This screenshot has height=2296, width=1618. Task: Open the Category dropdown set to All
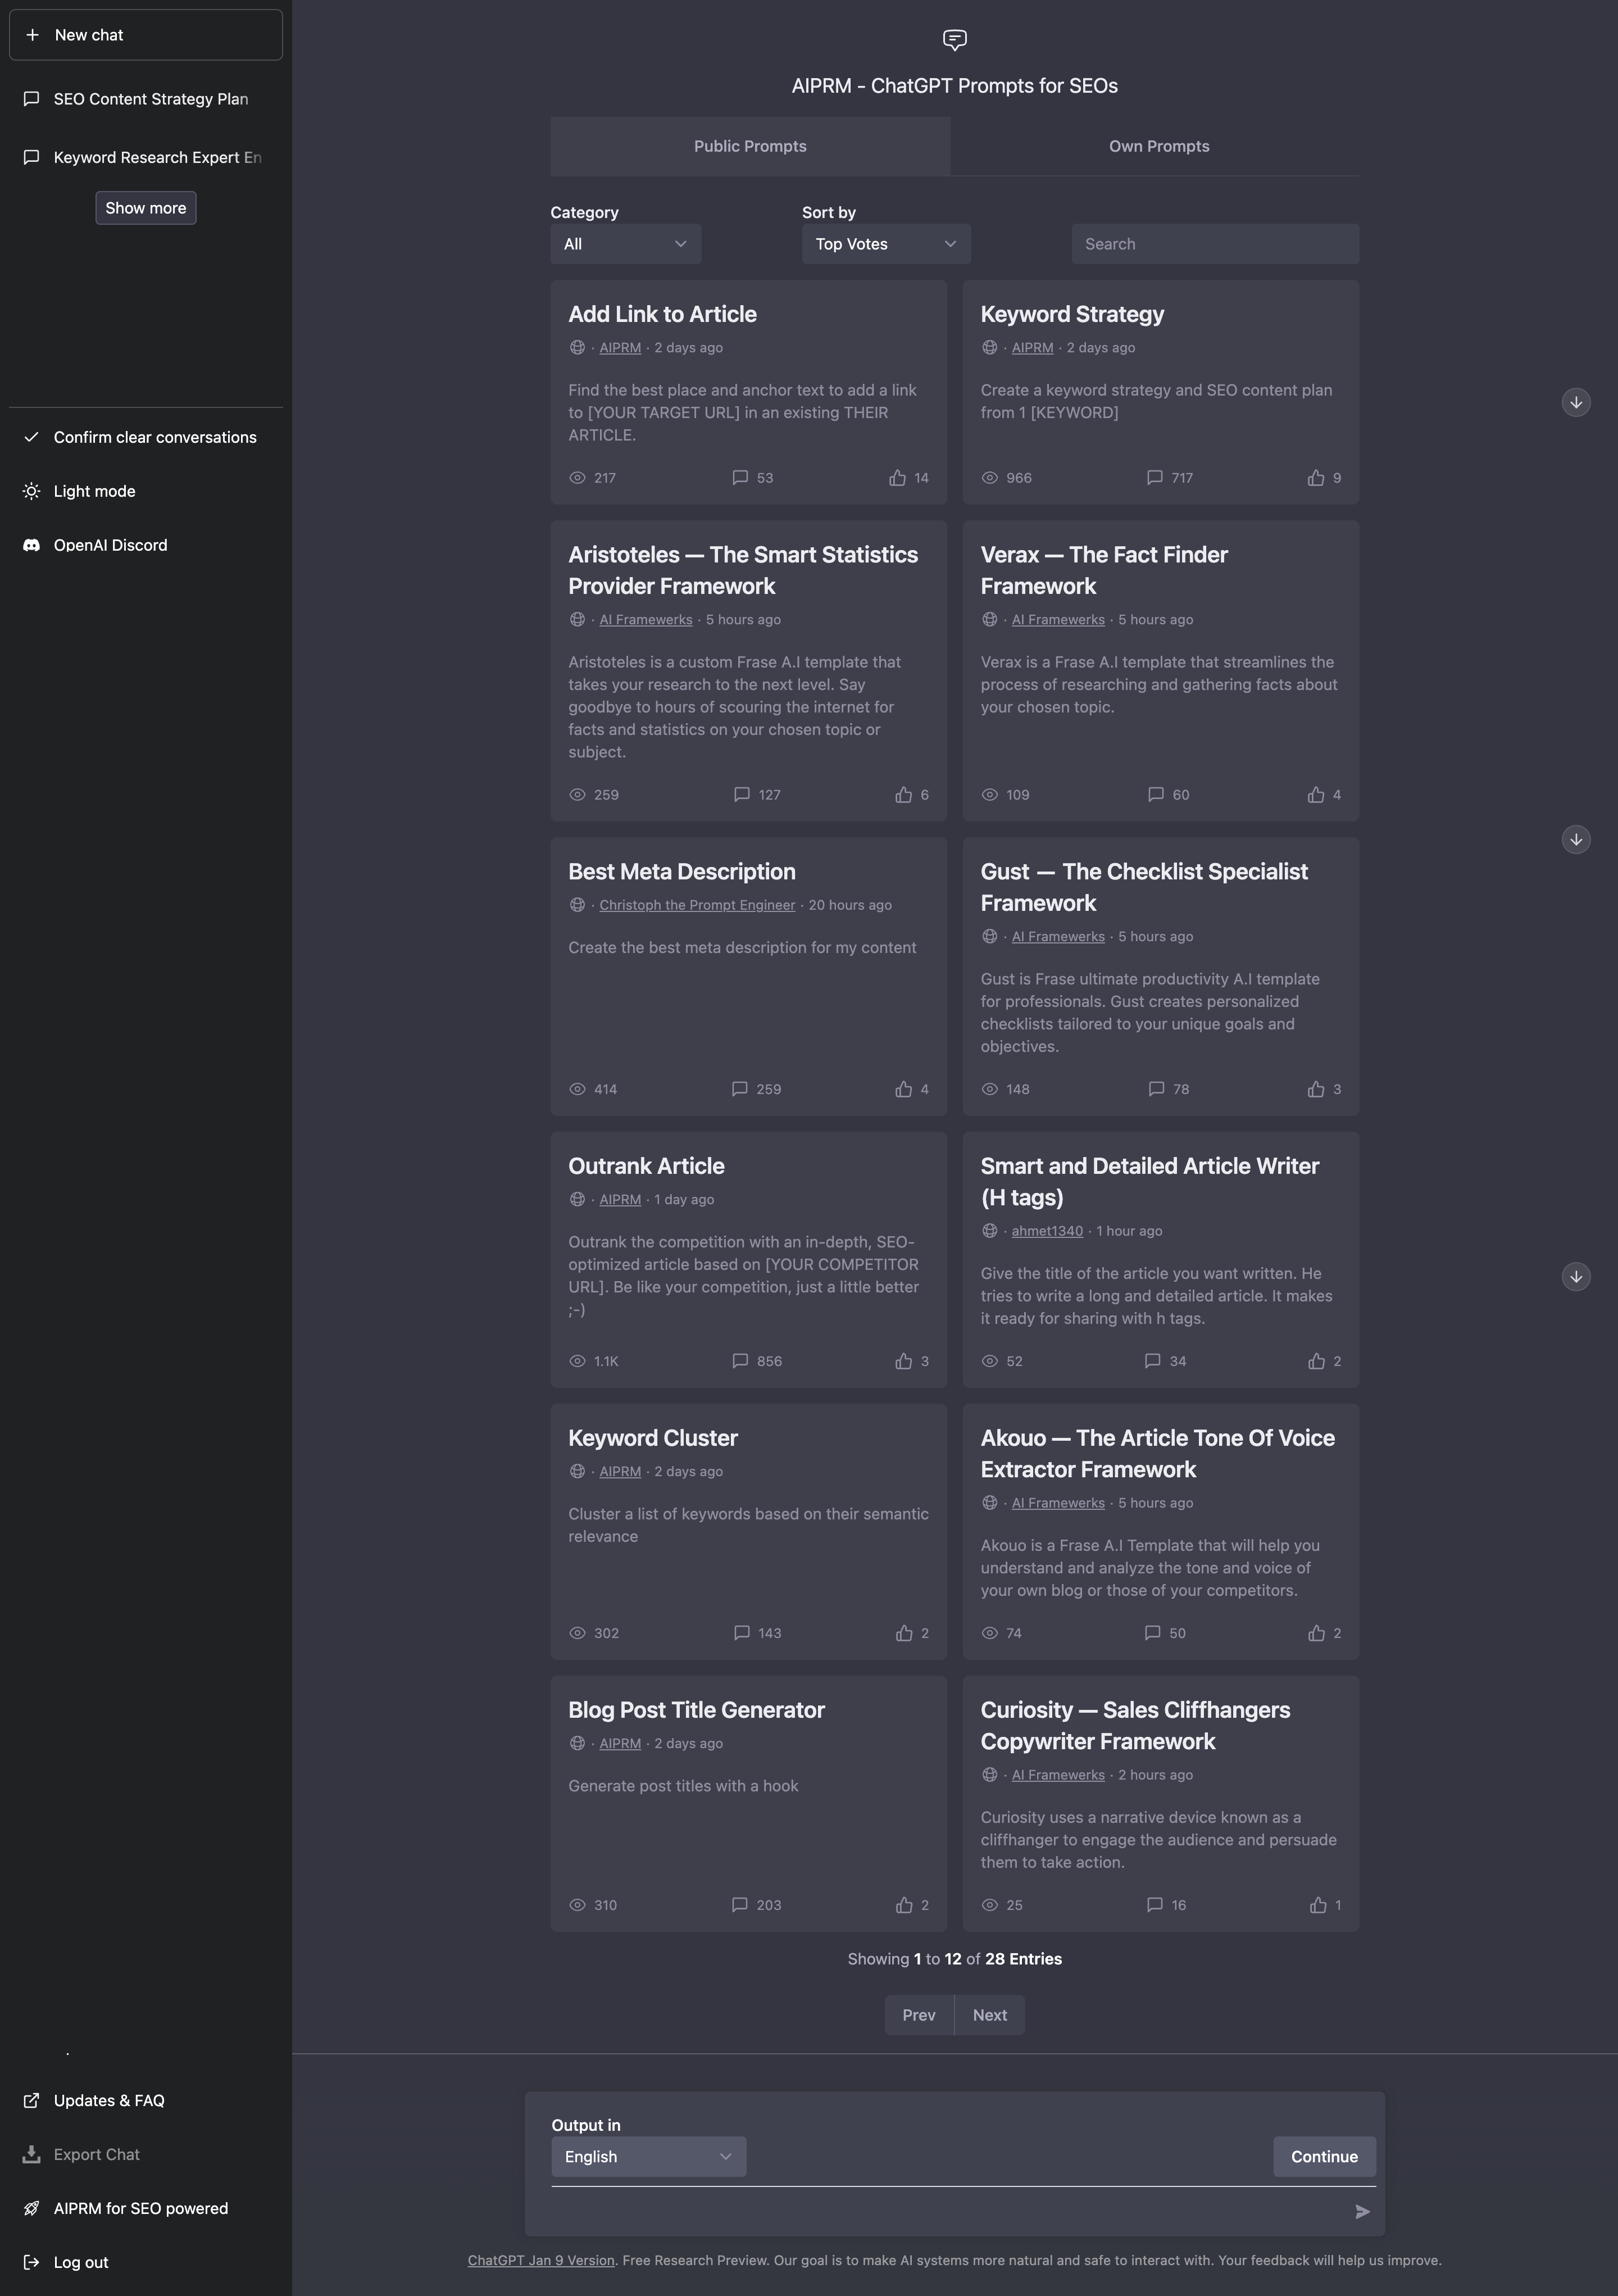click(x=626, y=244)
